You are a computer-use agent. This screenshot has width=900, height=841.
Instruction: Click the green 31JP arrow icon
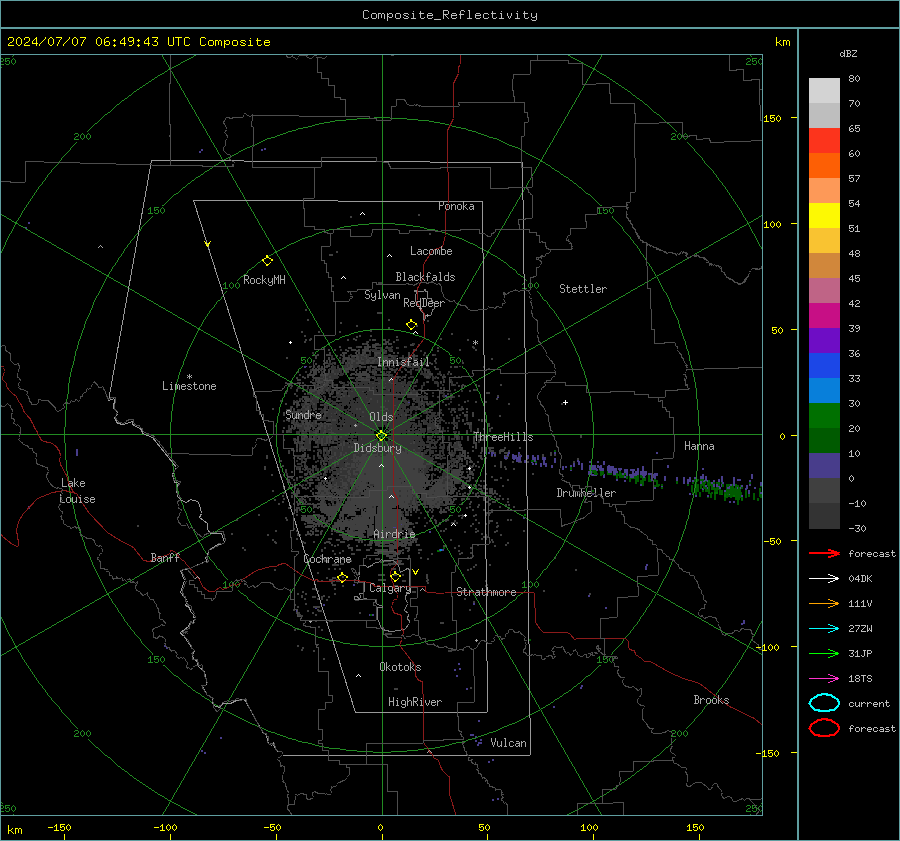tap(824, 653)
